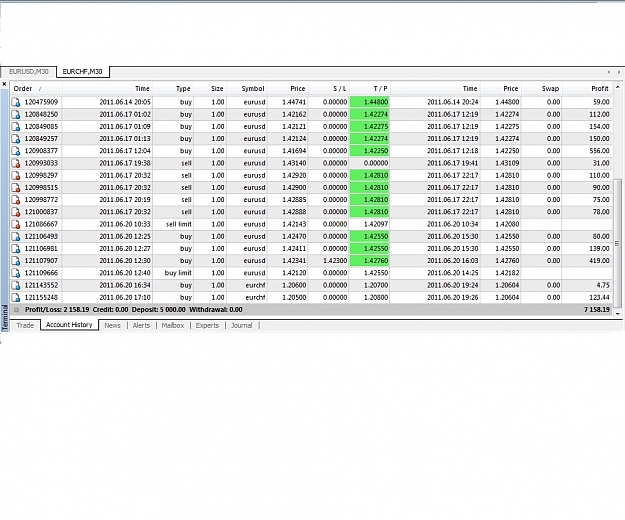Select the green T/P cell 1.42760
The width and height of the screenshot is (625, 520).
coord(369,261)
